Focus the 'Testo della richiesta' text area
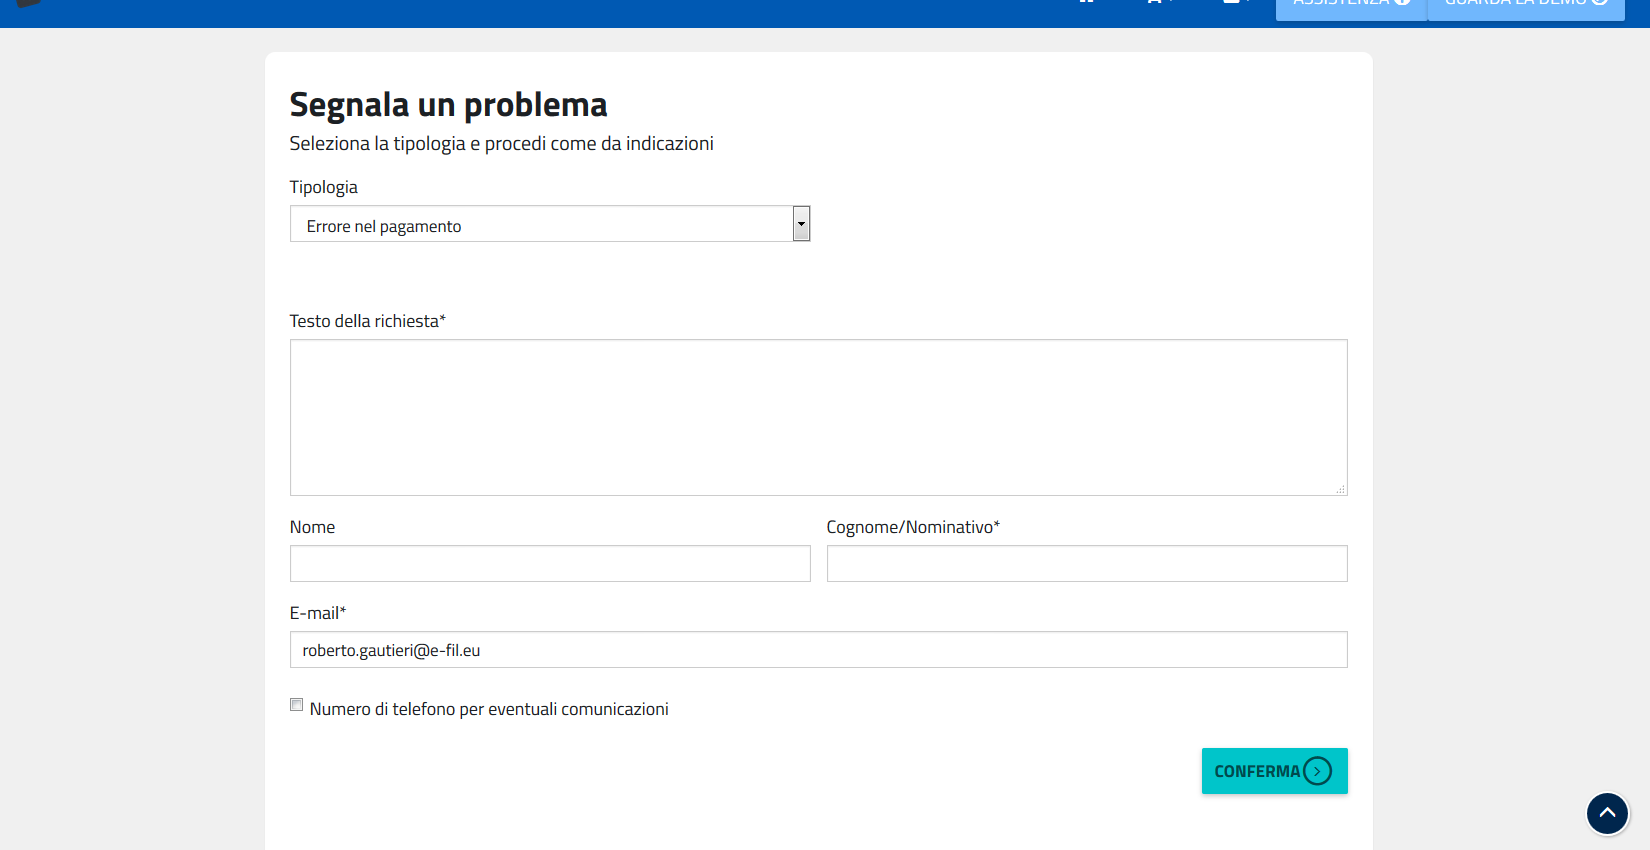 (x=818, y=417)
